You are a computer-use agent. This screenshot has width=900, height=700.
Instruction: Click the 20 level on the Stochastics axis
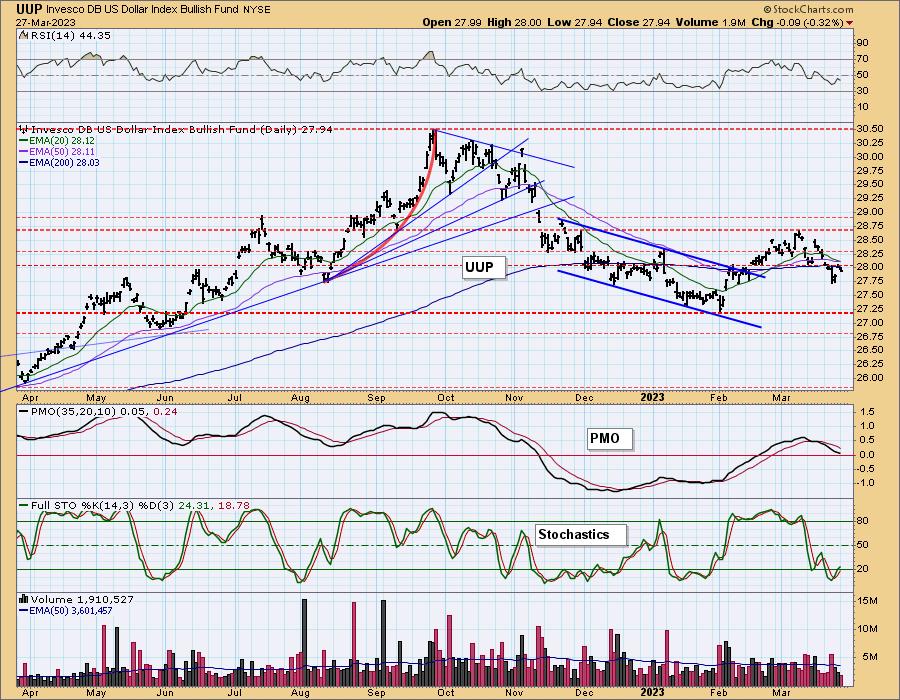pos(862,569)
